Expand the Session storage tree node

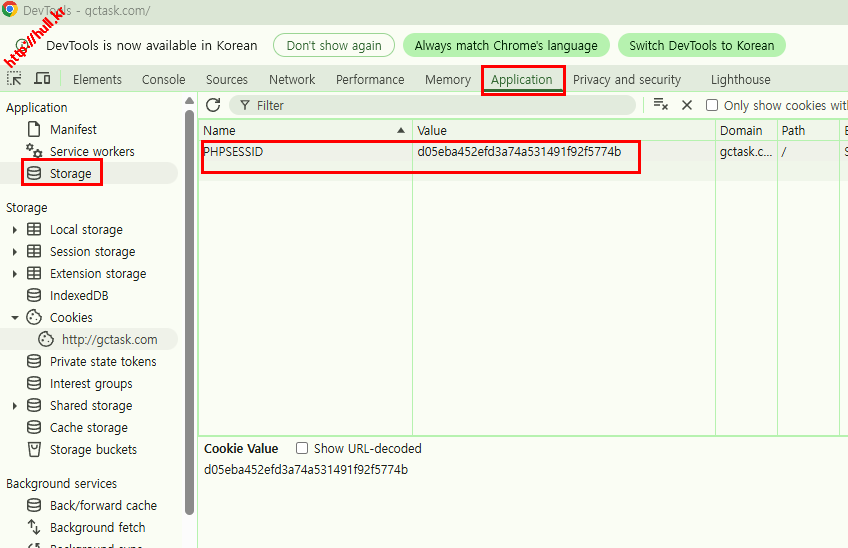14,252
